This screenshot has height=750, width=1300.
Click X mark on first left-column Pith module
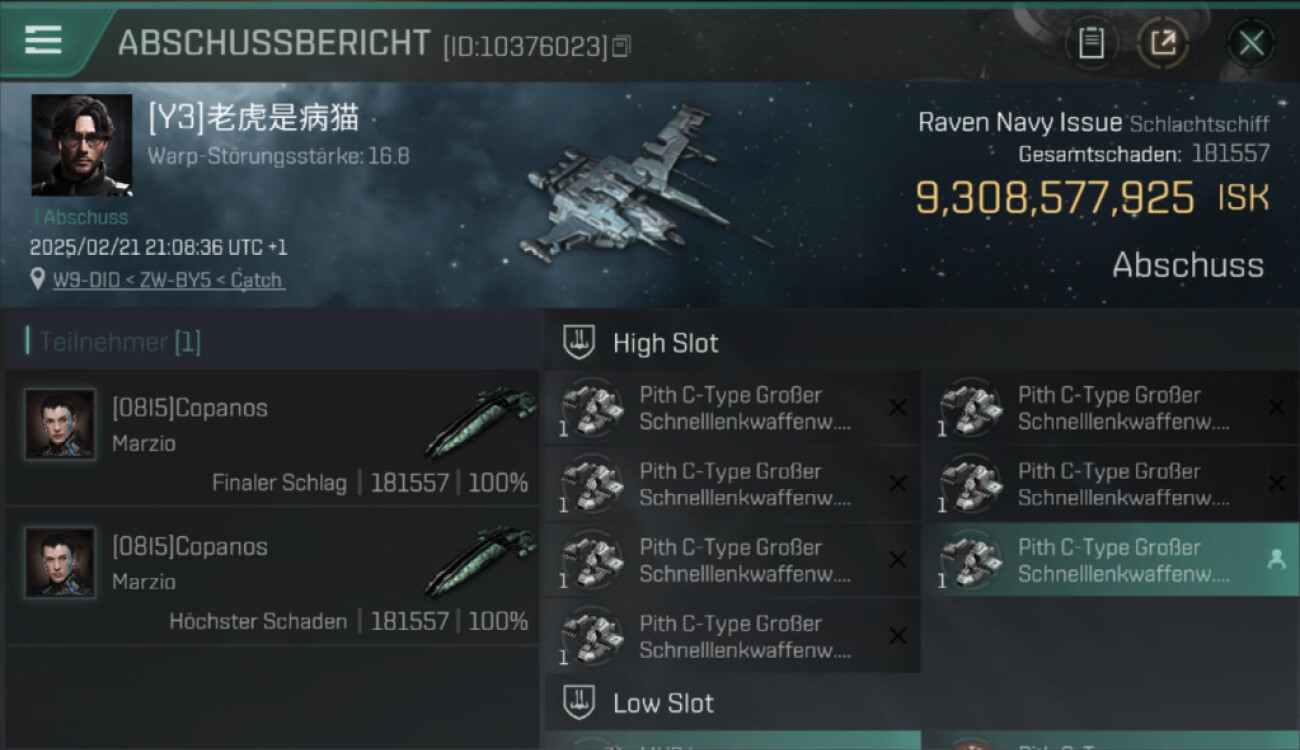[898, 407]
